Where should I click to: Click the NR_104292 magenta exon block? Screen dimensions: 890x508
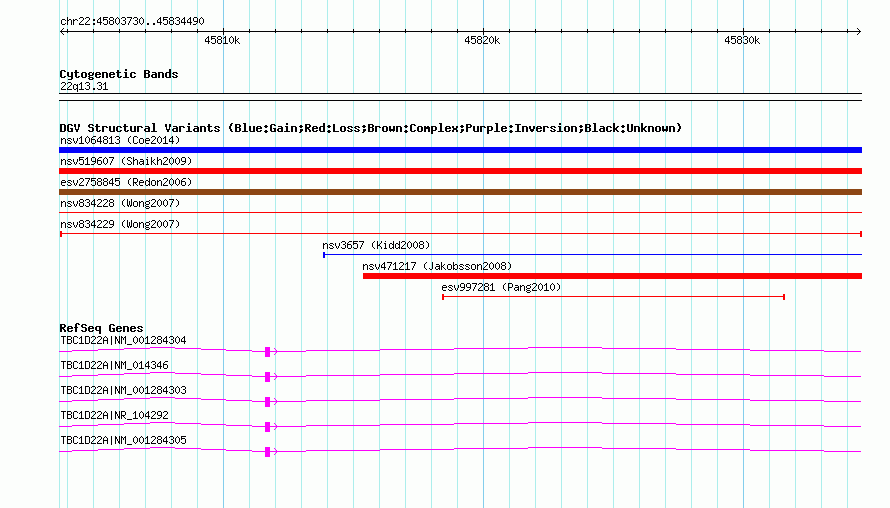[267, 427]
